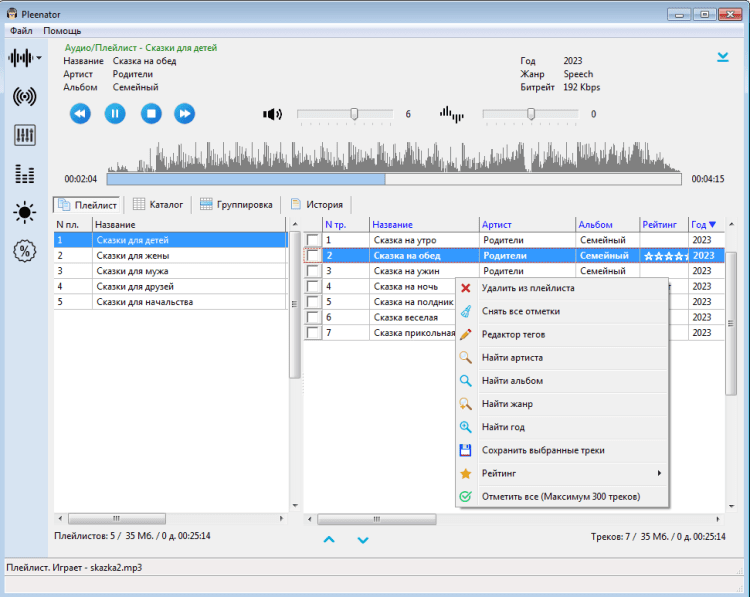Click the volume slider handle
The image size is (750, 597).
[354, 114]
